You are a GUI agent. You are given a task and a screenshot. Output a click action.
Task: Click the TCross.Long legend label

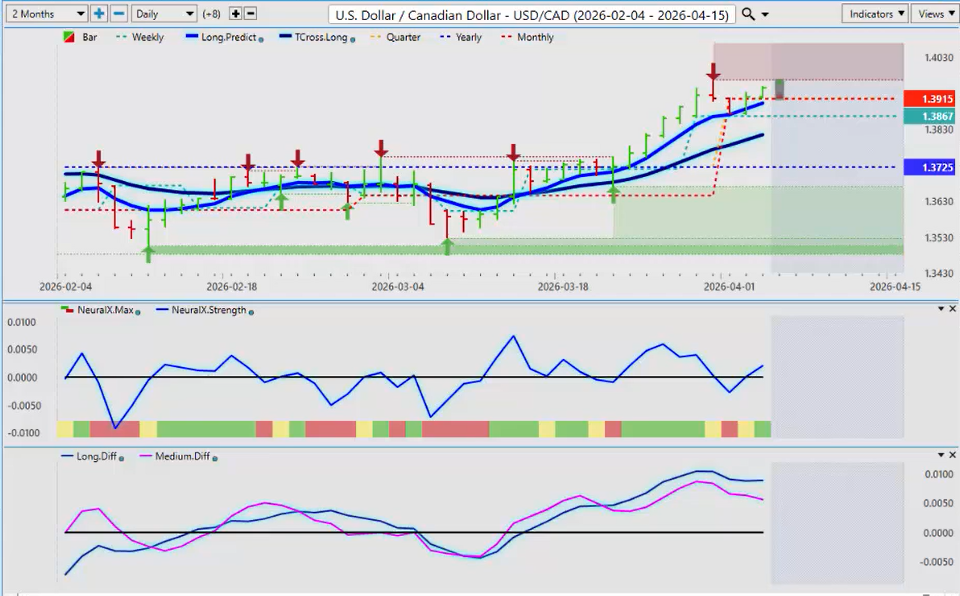pyautogui.click(x=316, y=38)
